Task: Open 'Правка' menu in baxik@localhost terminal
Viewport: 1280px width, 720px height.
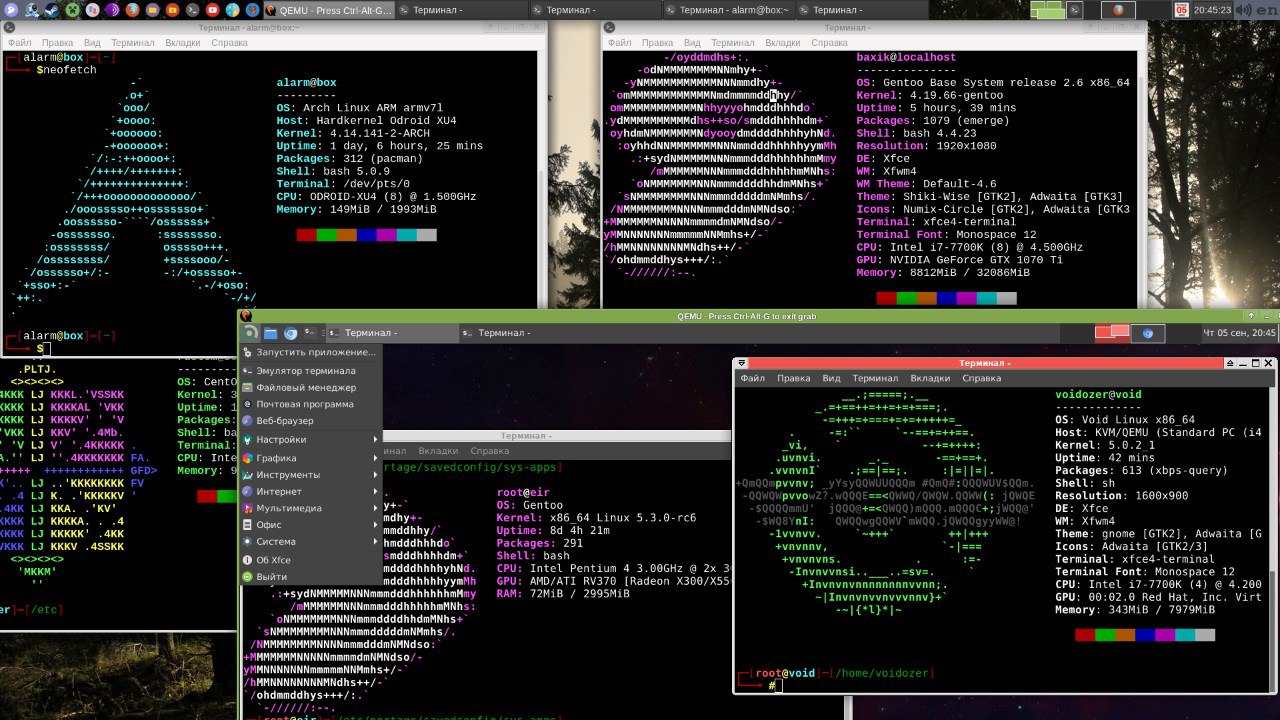Action: tap(657, 43)
